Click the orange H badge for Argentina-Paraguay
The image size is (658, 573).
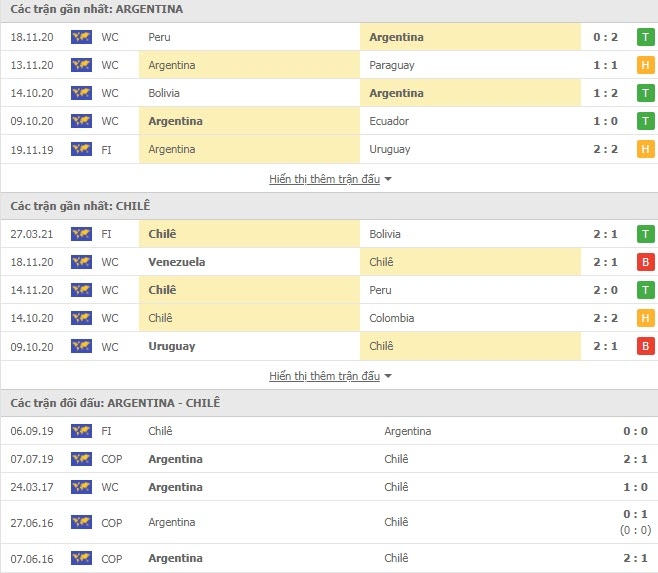(x=645, y=65)
